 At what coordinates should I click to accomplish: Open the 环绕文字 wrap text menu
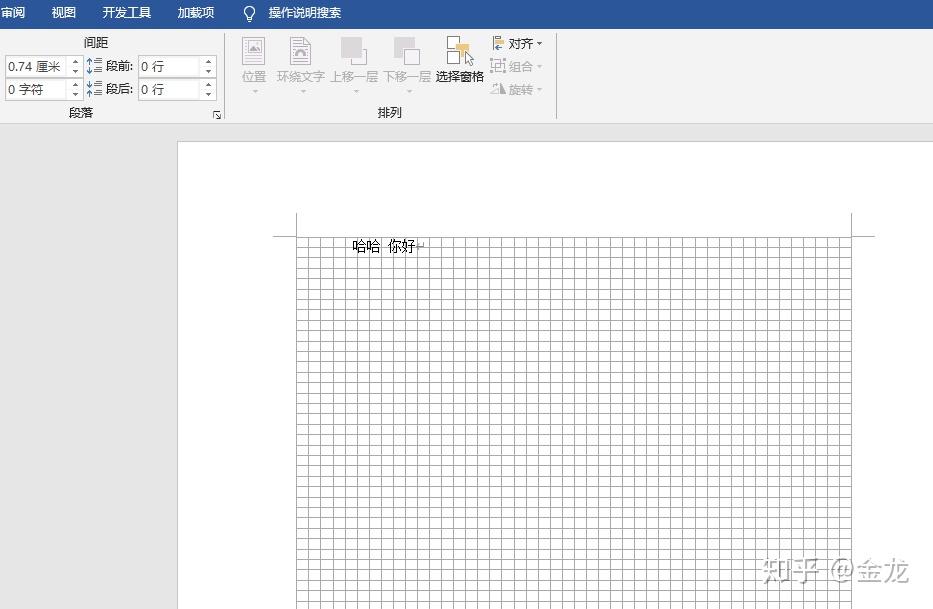coord(300,65)
